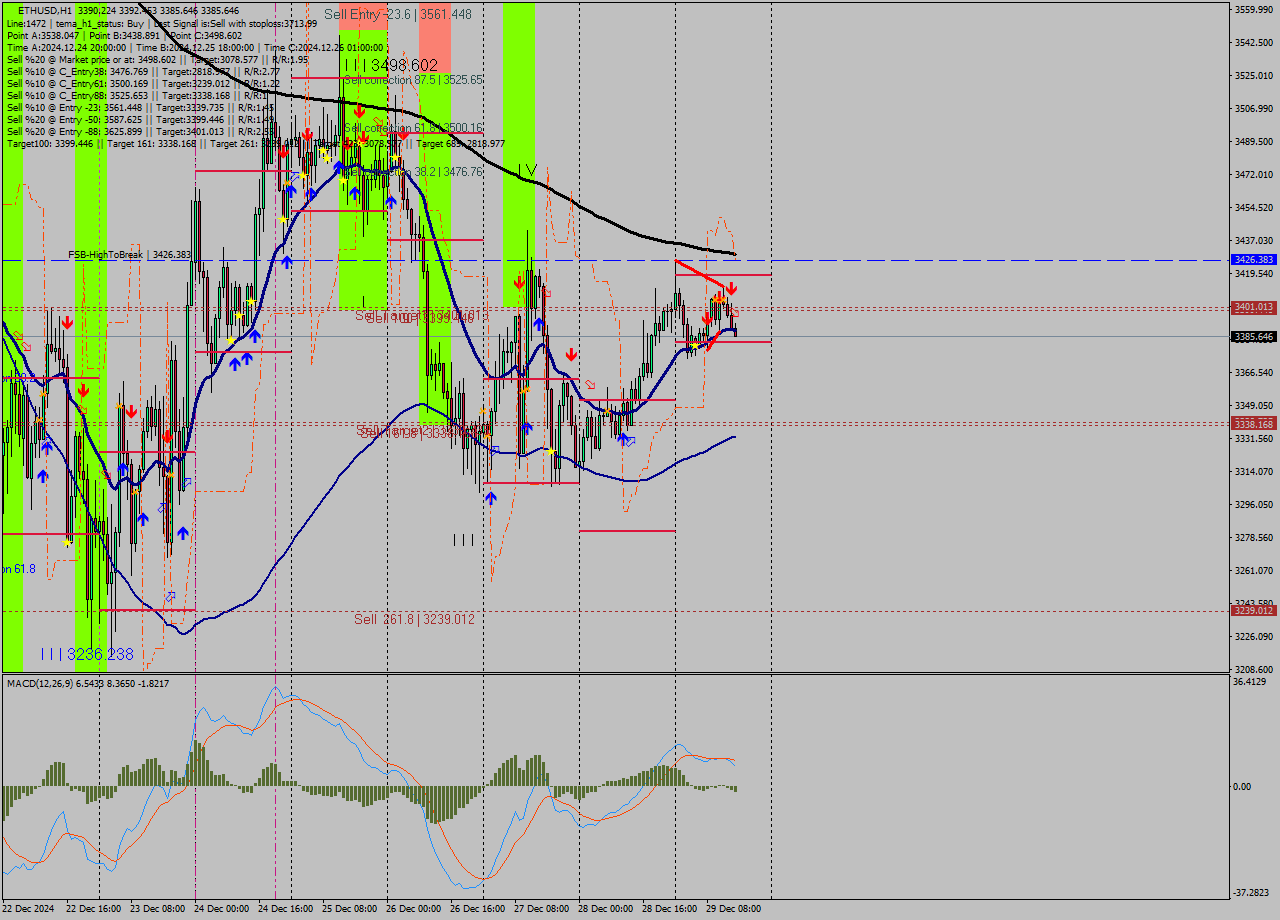Click the 3278.560 price scale value
The image size is (1280, 920).
(x=1253, y=538)
